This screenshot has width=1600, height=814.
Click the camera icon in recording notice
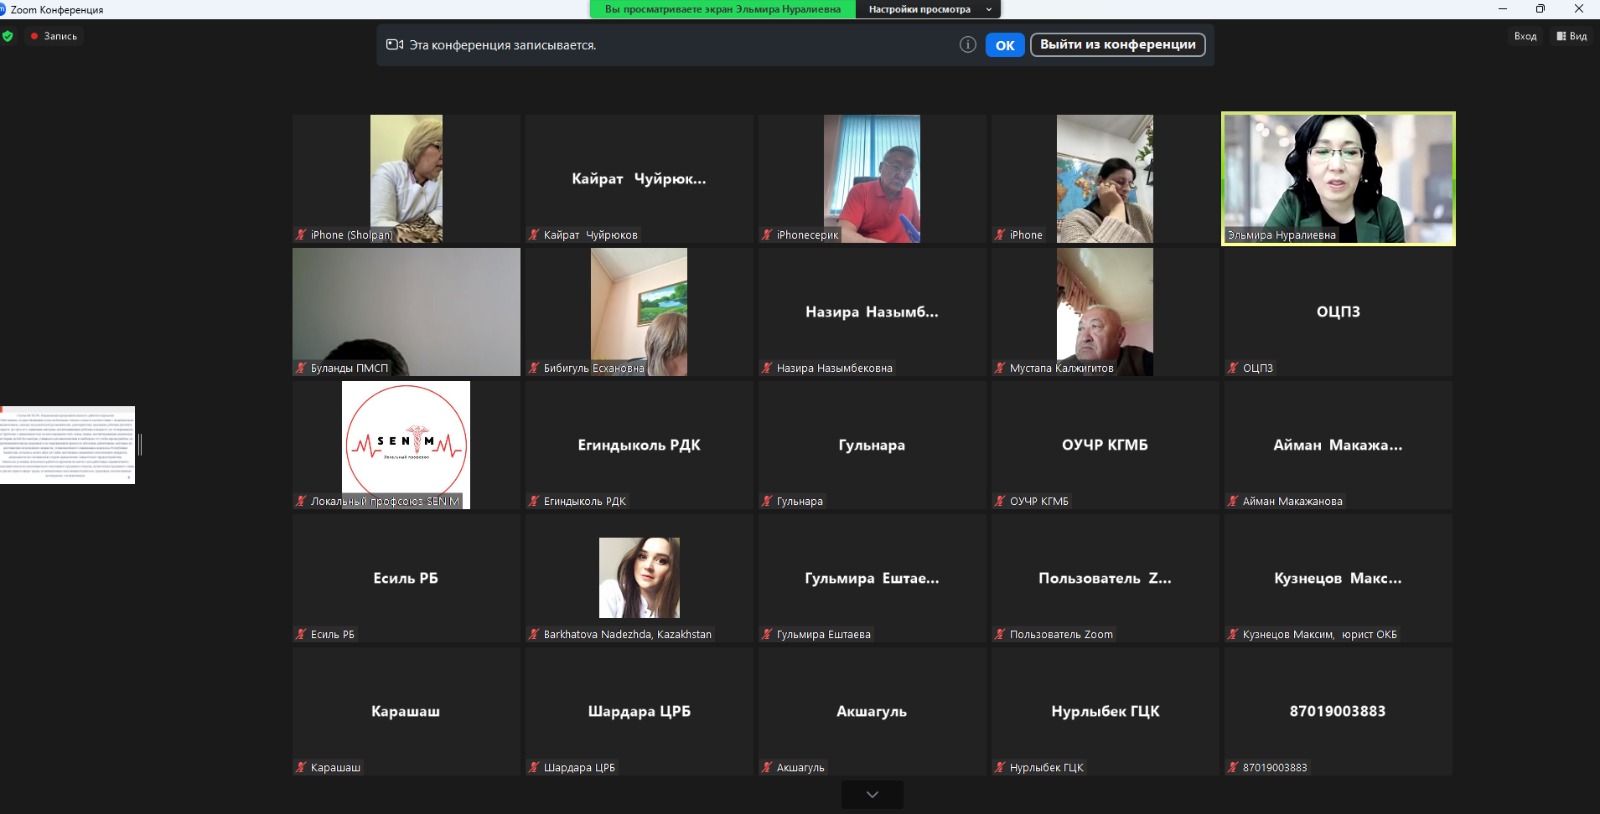coord(394,45)
